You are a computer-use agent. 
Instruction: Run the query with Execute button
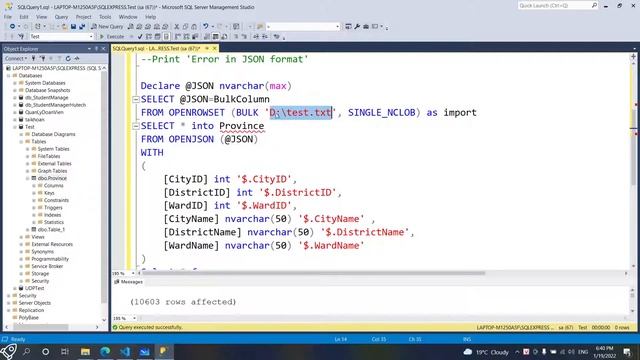(x=112, y=37)
